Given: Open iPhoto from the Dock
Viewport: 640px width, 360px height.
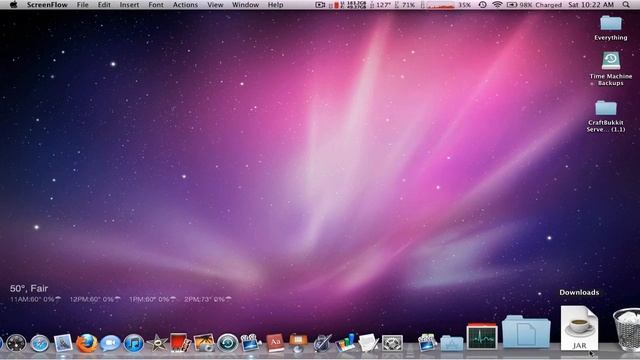Looking at the screenshot, I should click(x=204, y=343).
